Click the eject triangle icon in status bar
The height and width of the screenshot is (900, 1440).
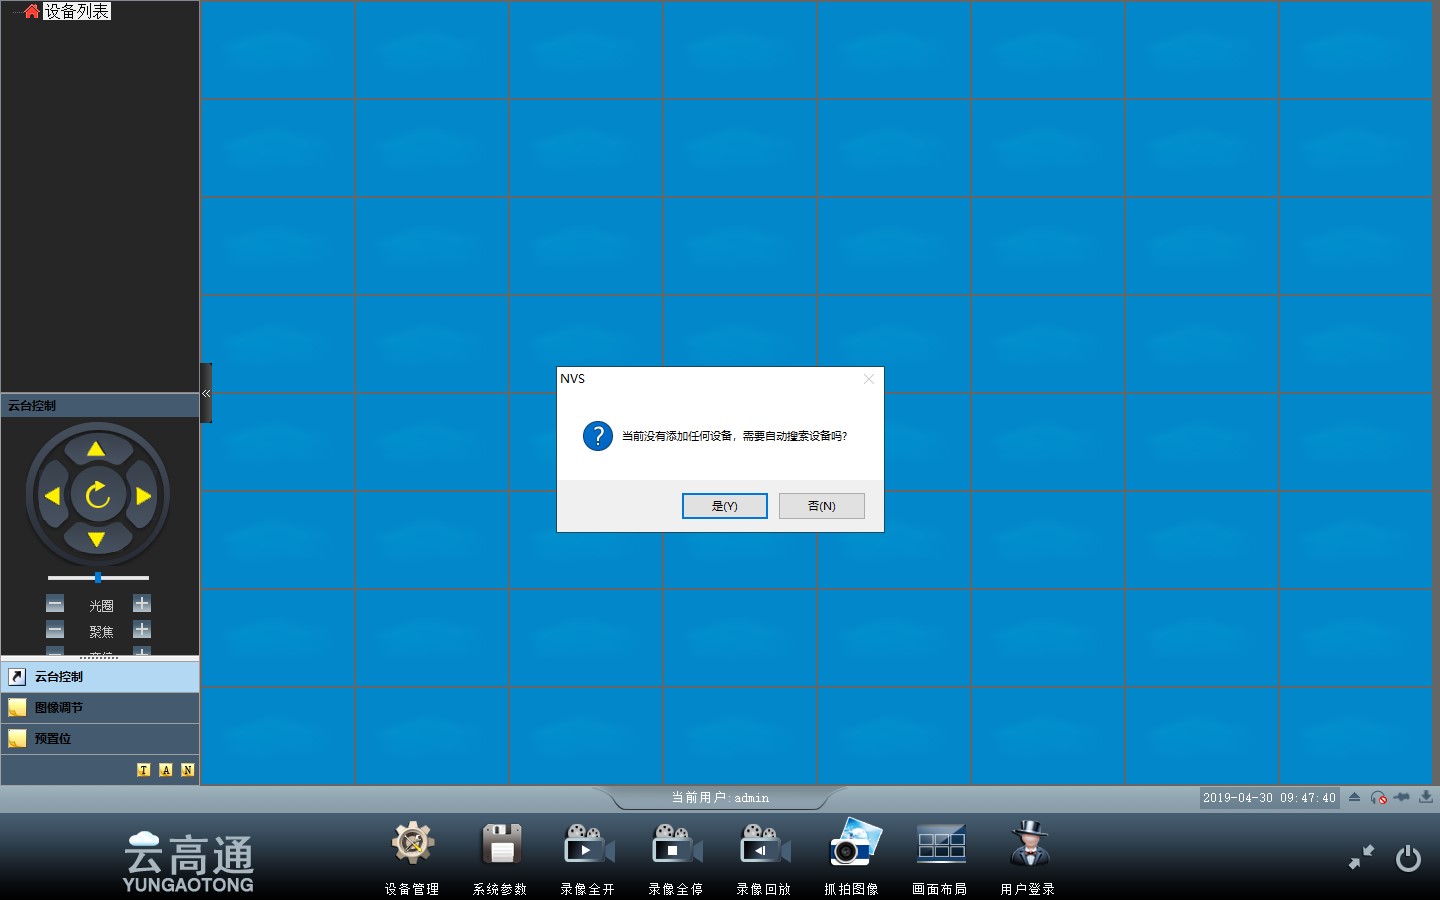[x=1354, y=797]
